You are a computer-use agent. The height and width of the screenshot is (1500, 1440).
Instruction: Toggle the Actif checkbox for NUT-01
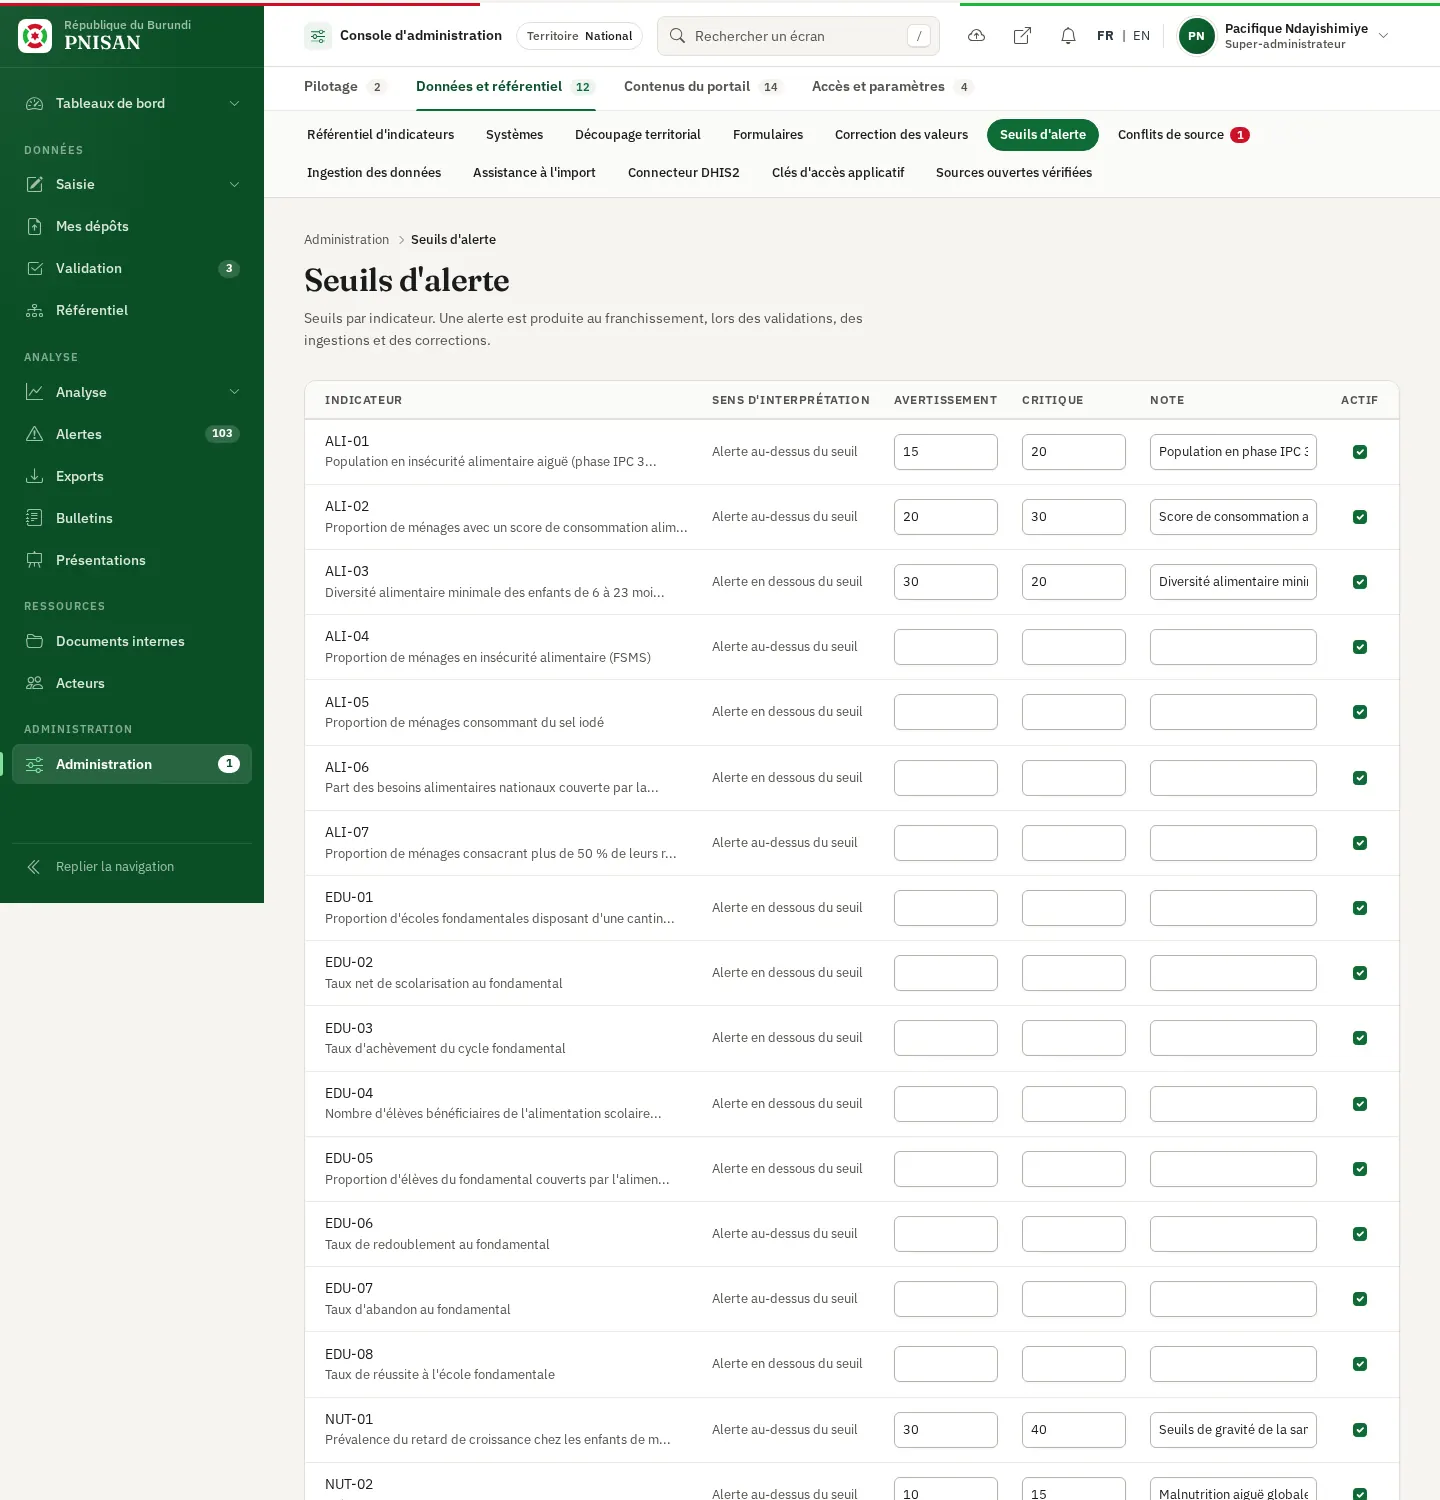click(x=1360, y=1430)
